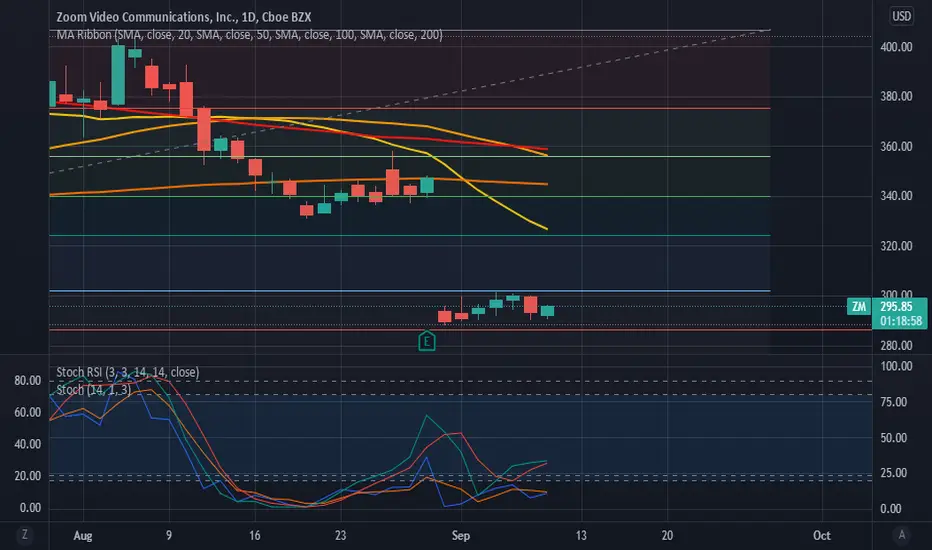Viewport: 932px width, 550px height.
Task: Click the Oct label on the time axis
Action: point(821,536)
